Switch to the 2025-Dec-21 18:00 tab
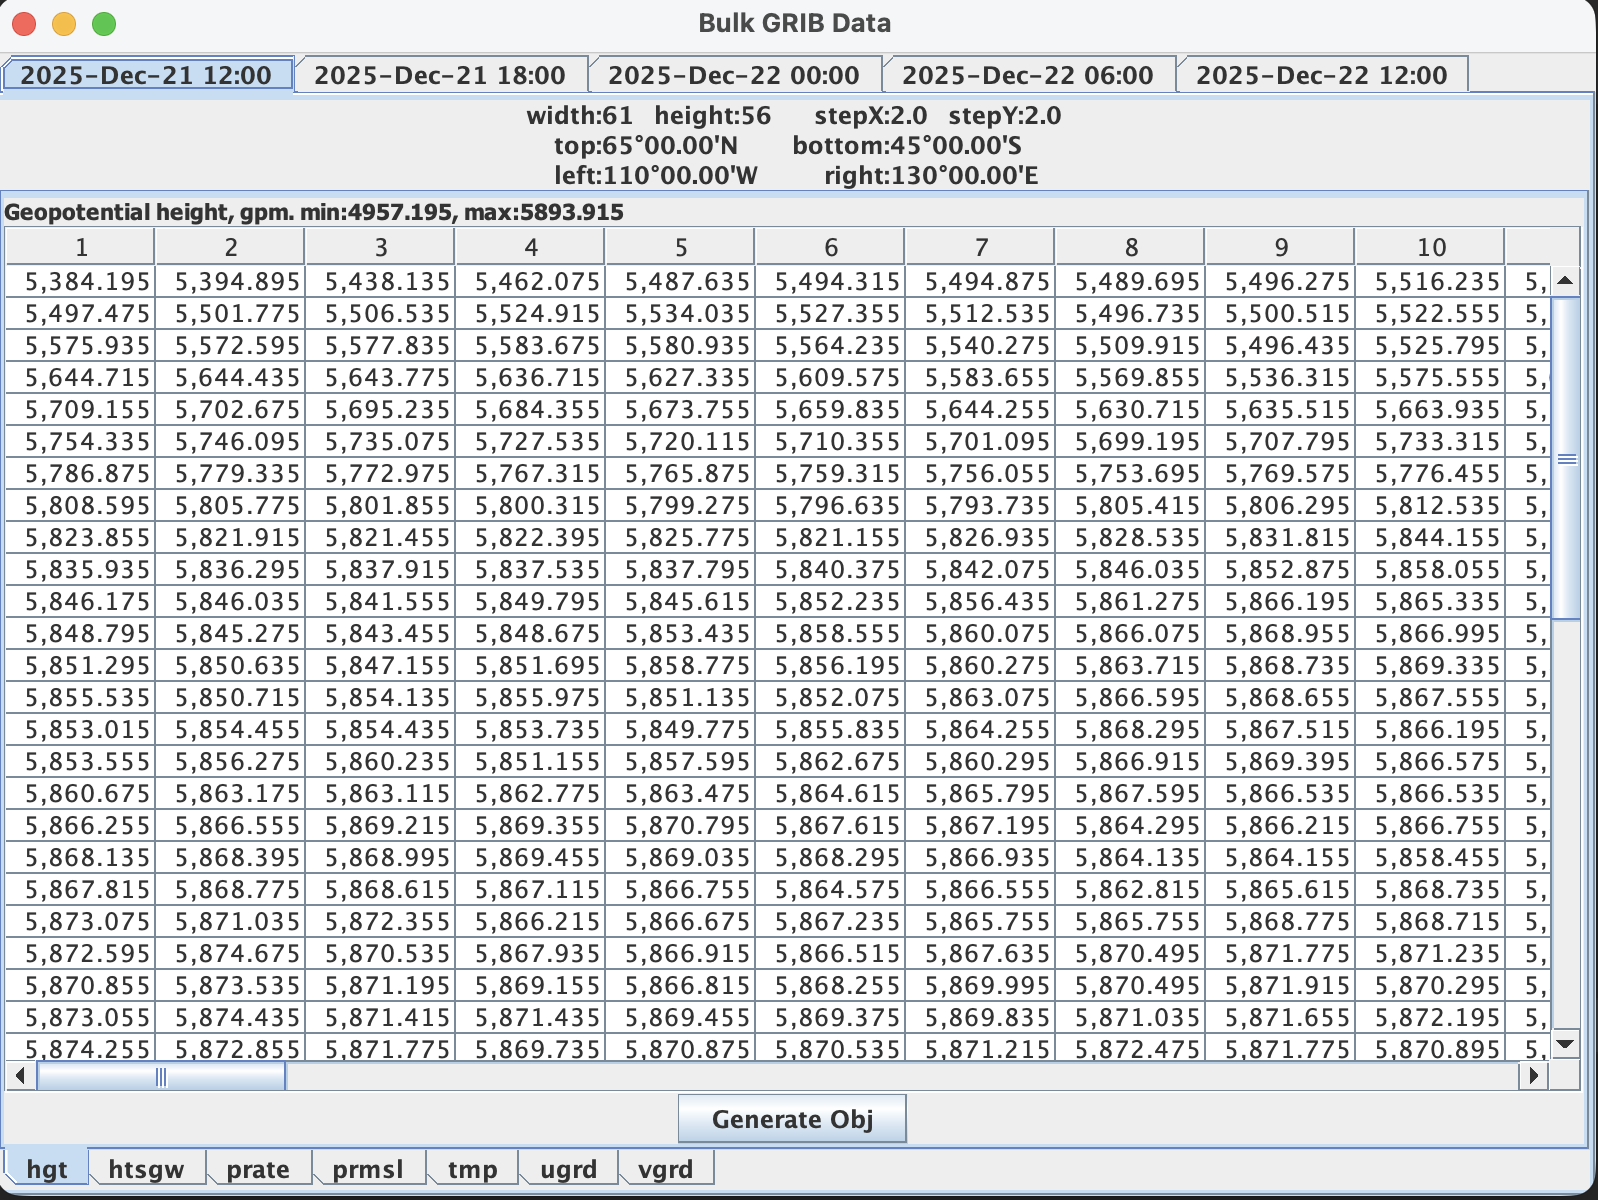 point(440,75)
